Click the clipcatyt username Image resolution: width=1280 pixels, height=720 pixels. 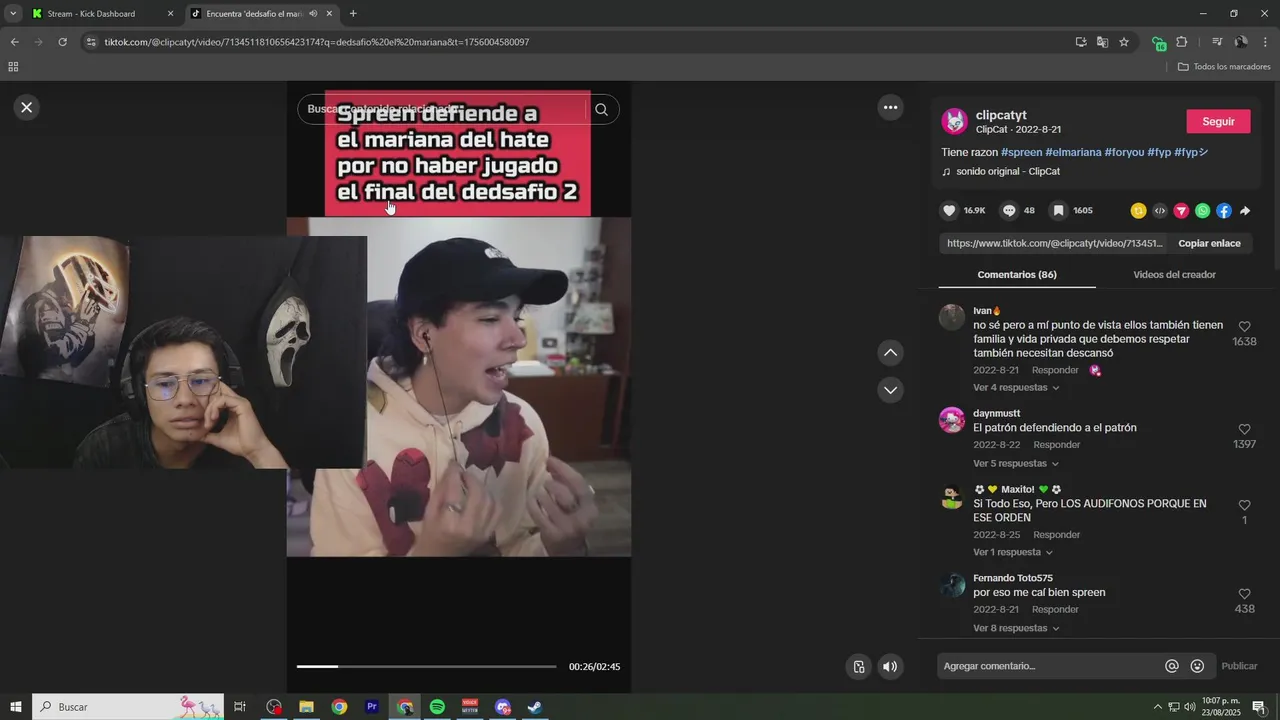coord(1001,115)
